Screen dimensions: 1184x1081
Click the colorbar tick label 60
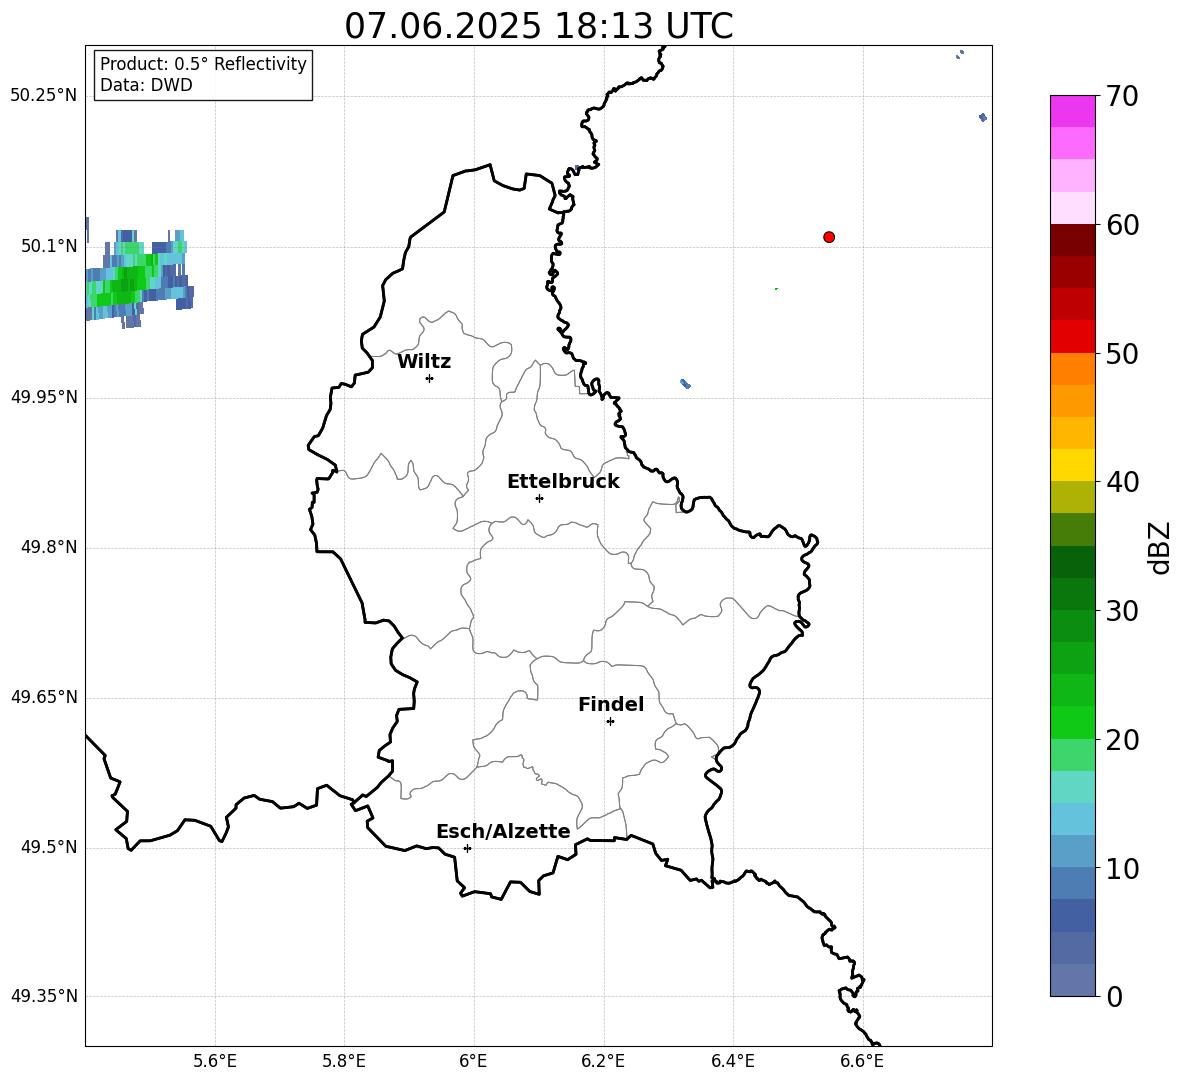pyautogui.click(x=1122, y=225)
